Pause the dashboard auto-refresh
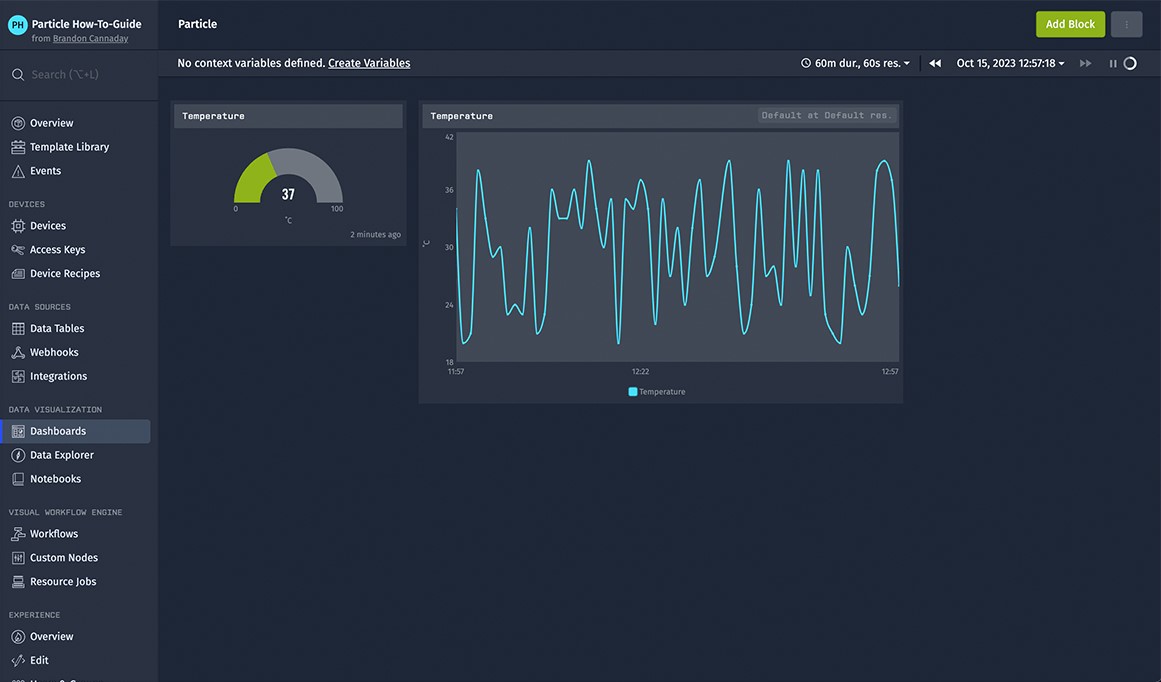The height and width of the screenshot is (682, 1161). [x=1112, y=64]
